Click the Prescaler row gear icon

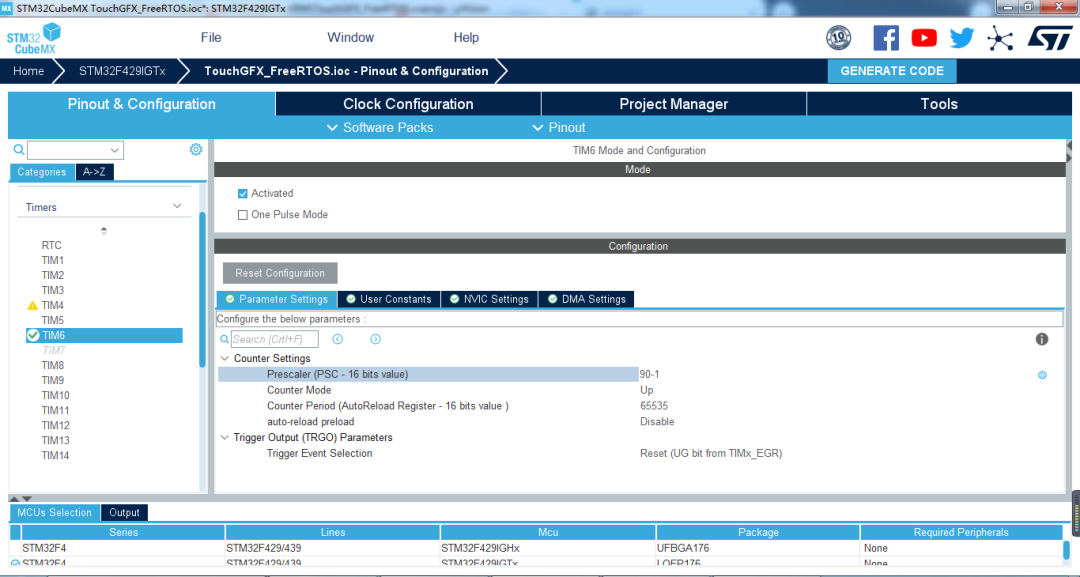coord(1042,375)
